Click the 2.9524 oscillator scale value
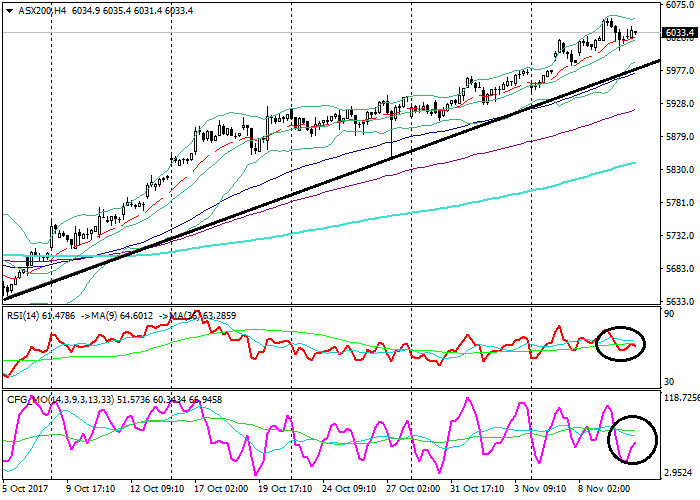The height and width of the screenshot is (500, 700). pos(678,472)
